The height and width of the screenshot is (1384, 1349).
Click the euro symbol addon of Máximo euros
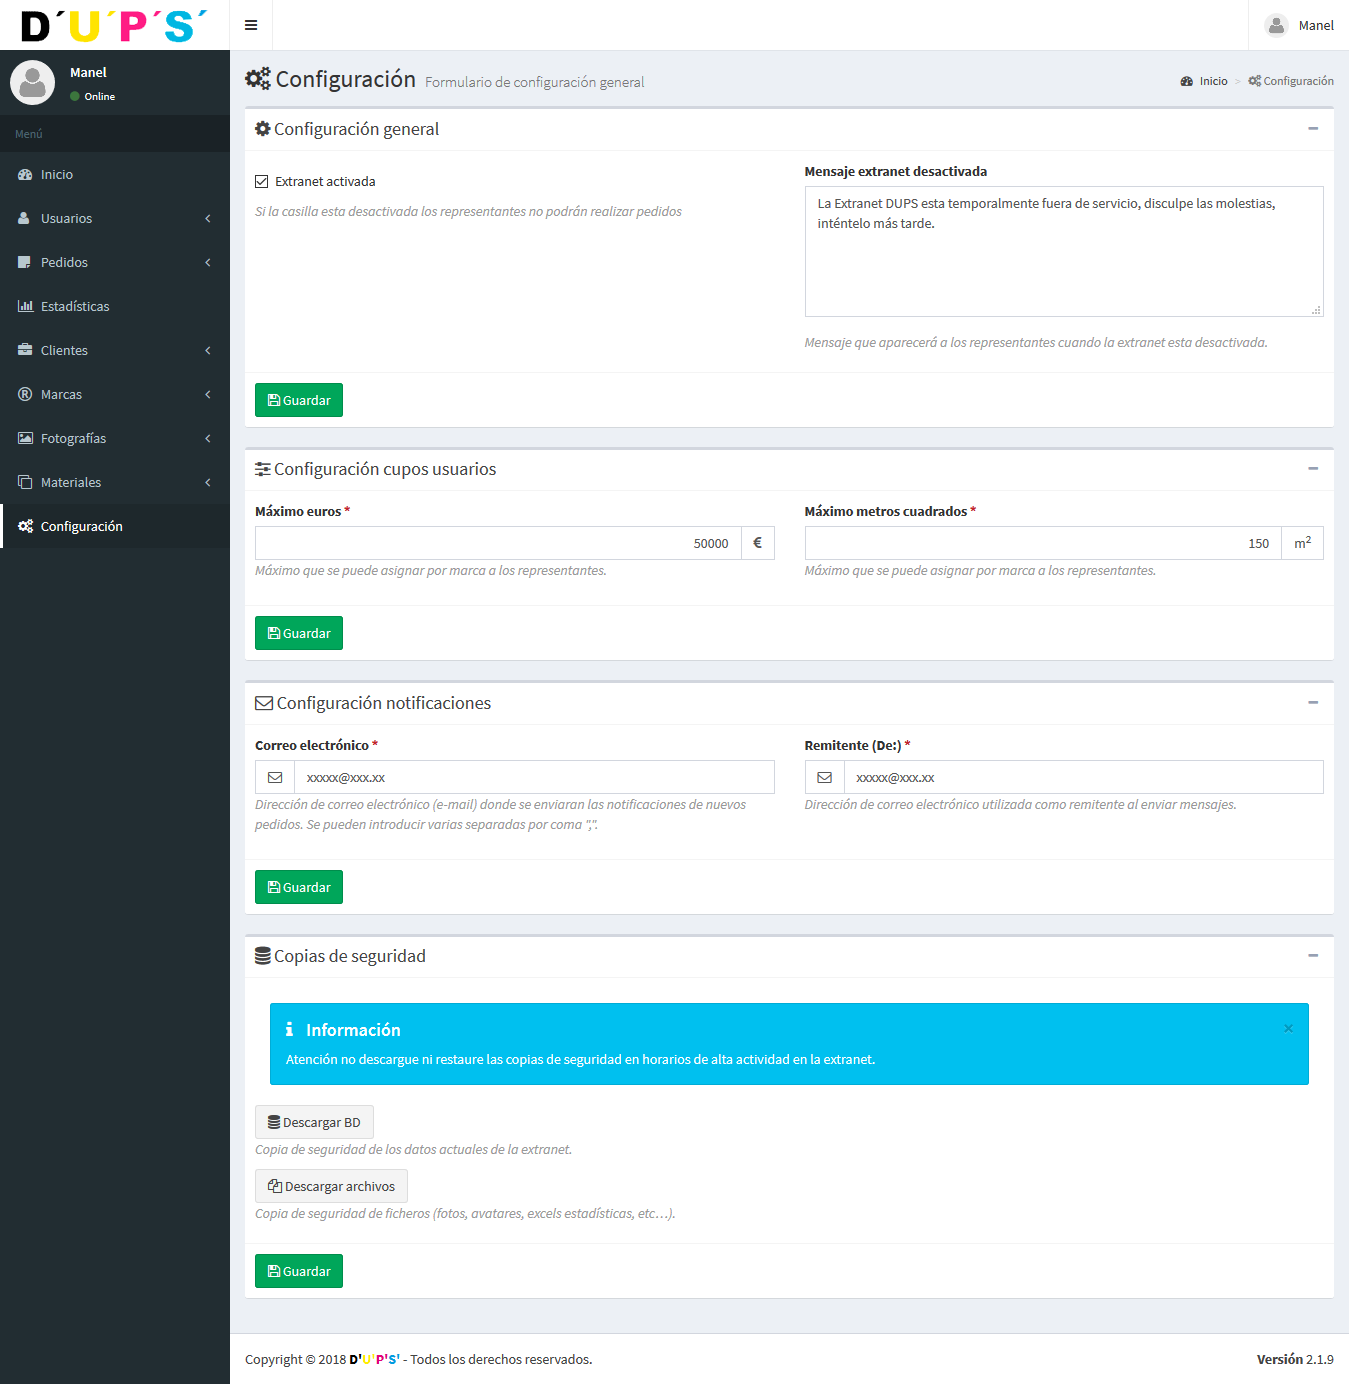tap(757, 543)
